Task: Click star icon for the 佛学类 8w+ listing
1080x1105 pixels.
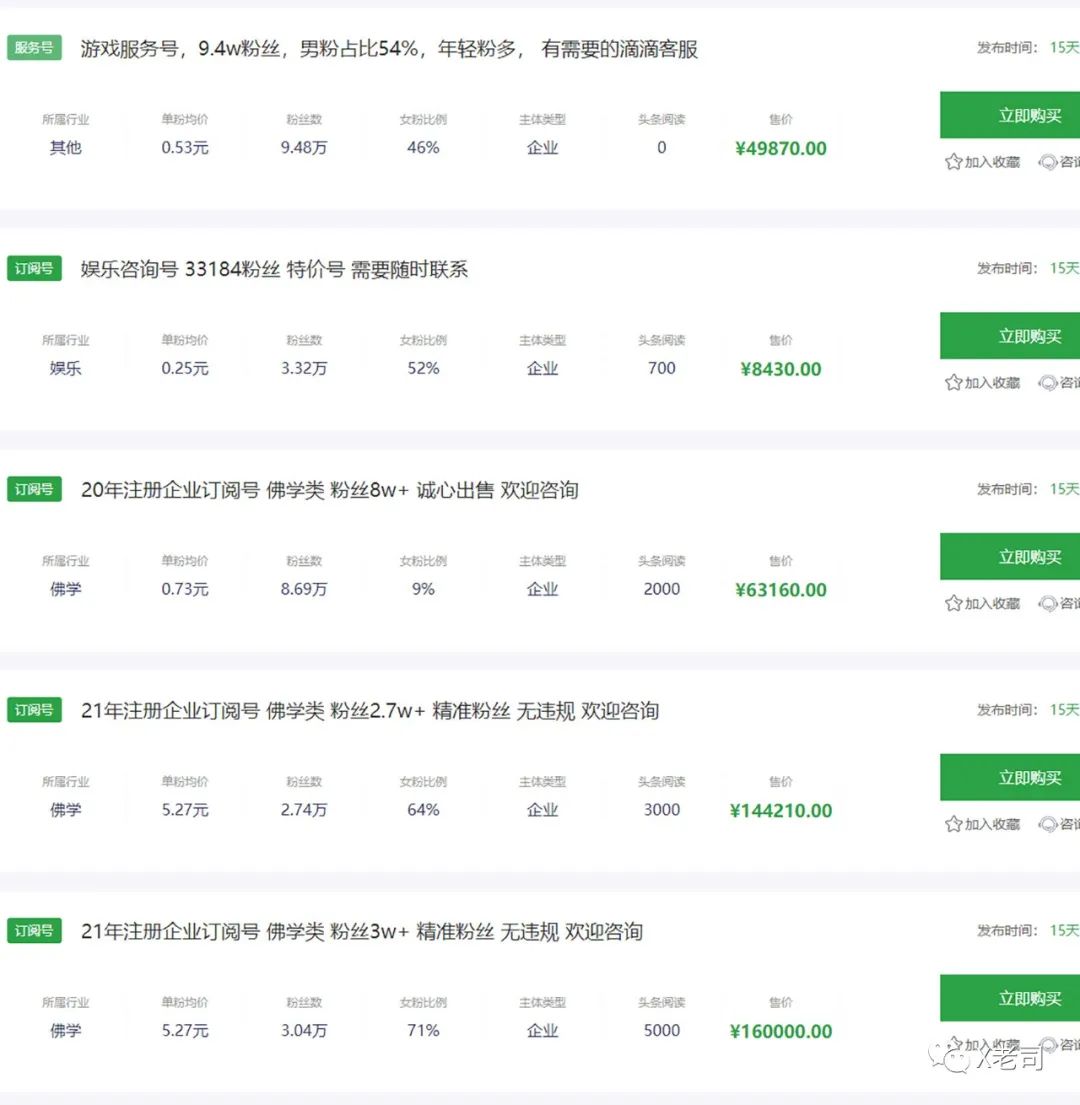Action: 953,603
